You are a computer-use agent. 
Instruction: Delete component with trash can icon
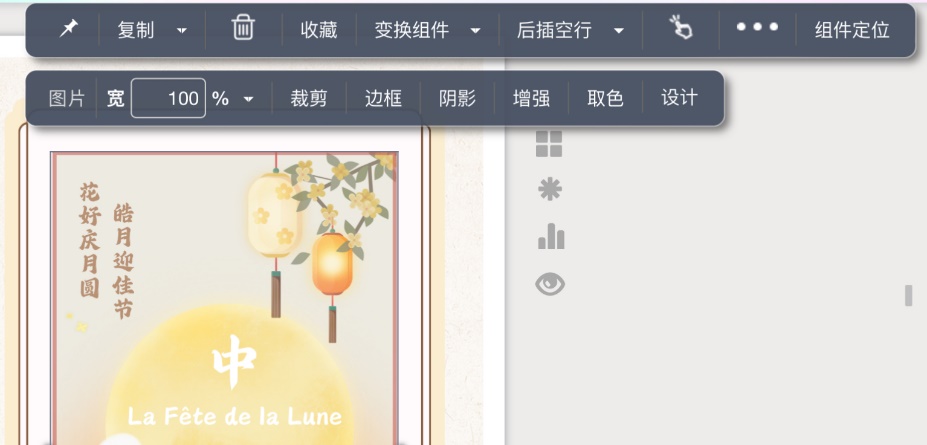click(243, 28)
